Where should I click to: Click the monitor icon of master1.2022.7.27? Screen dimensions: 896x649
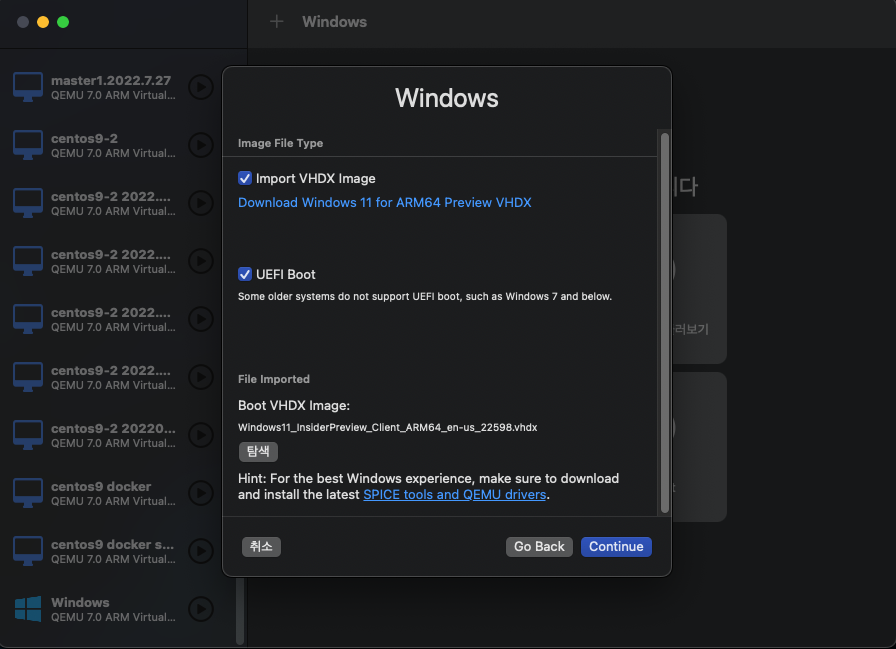(x=27, y=87)
